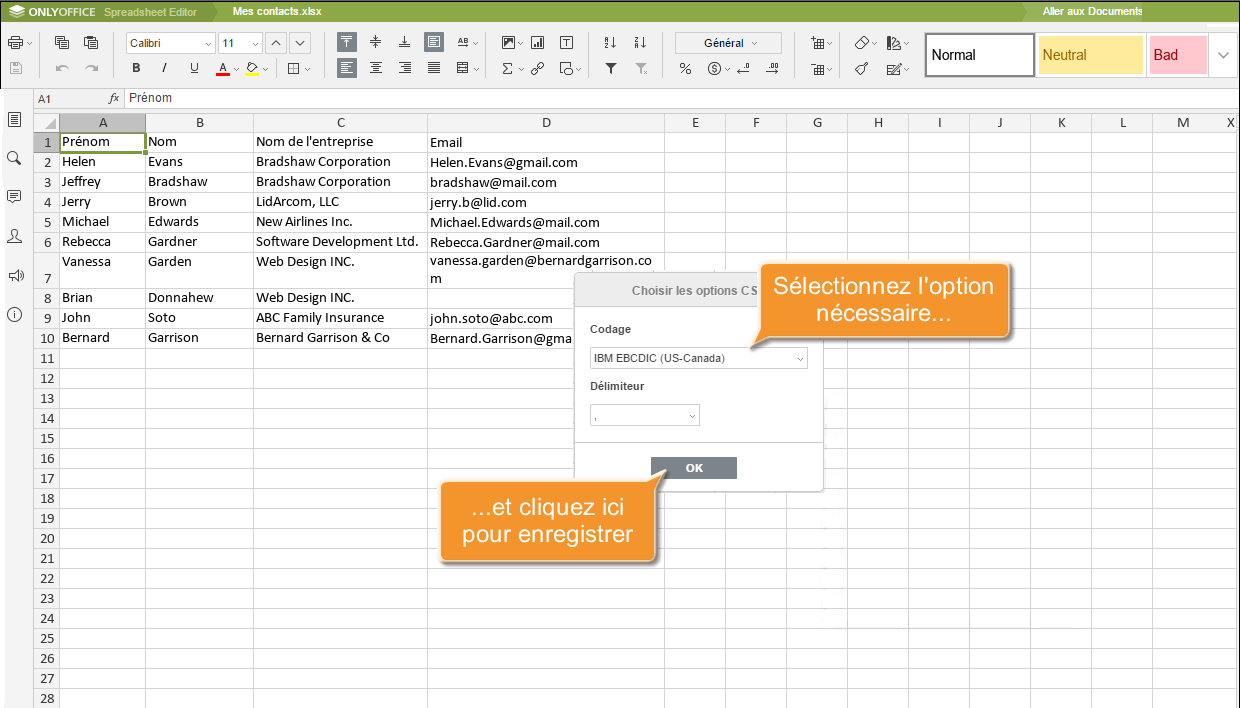Click the Filter funnel icon

click(x=611, y=69)
